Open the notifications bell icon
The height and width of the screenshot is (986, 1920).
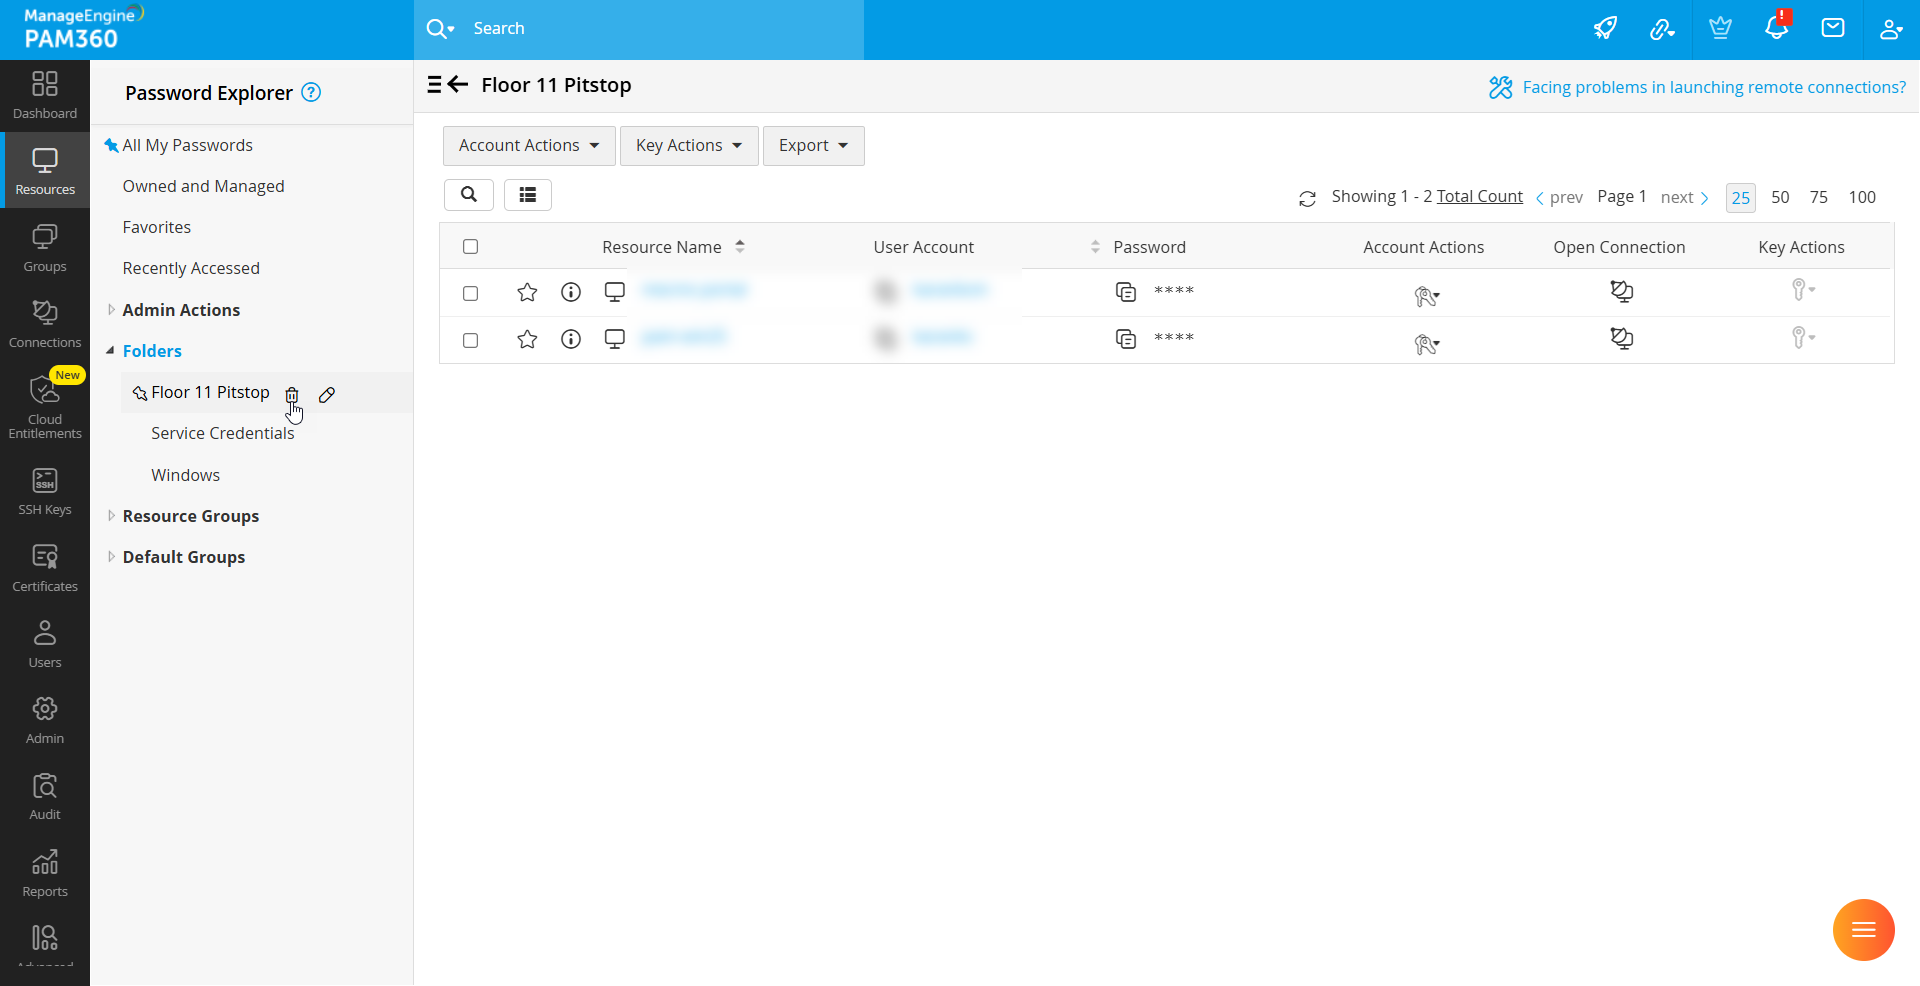1776,28
